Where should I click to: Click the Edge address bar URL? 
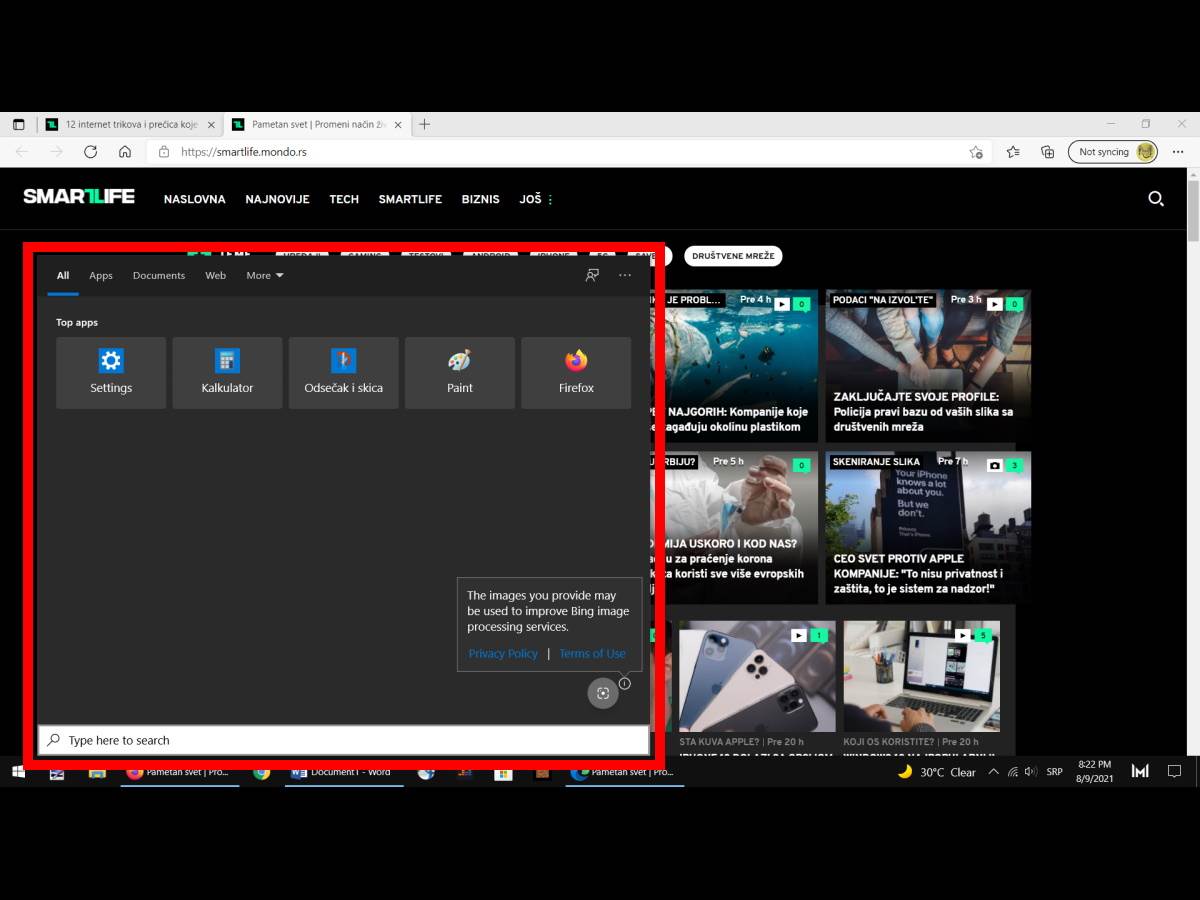click(244, 152)
